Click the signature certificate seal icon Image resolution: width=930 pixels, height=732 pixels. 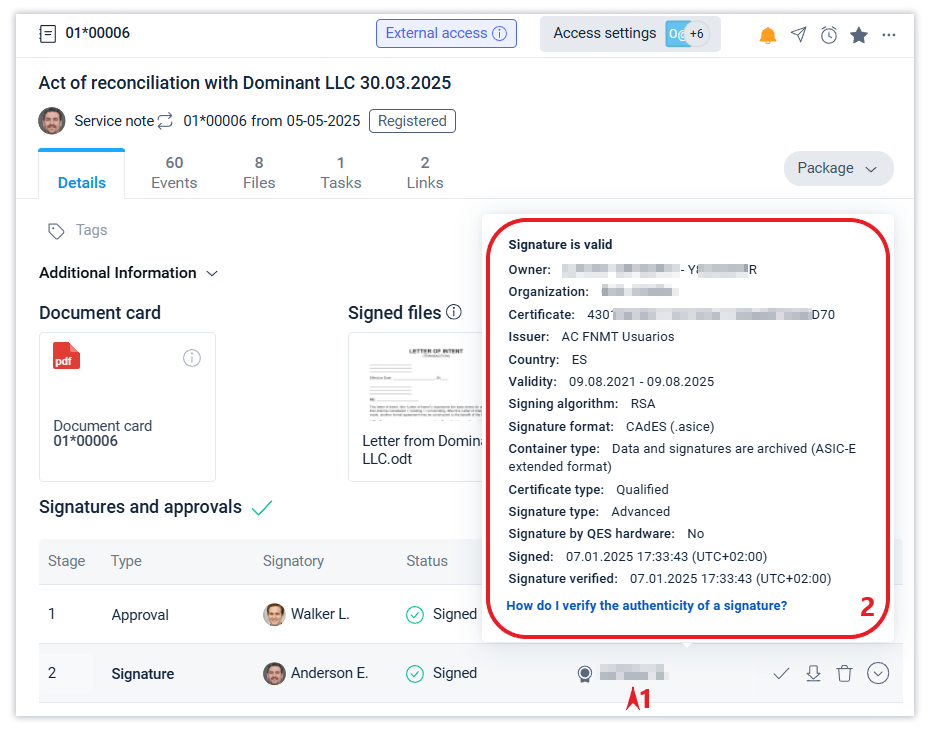pos(584,674)
